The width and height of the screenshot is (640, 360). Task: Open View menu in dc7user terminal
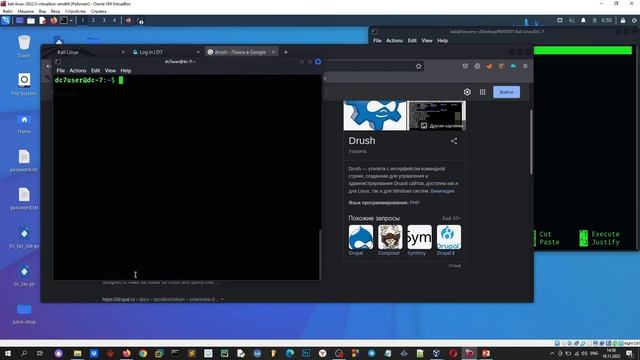click(110, 71)
